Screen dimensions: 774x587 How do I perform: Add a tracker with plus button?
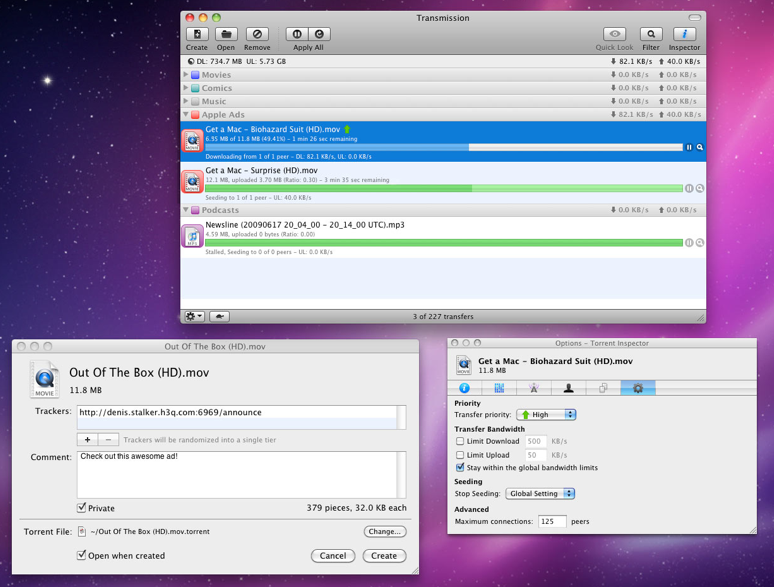(x=87, y=439)
